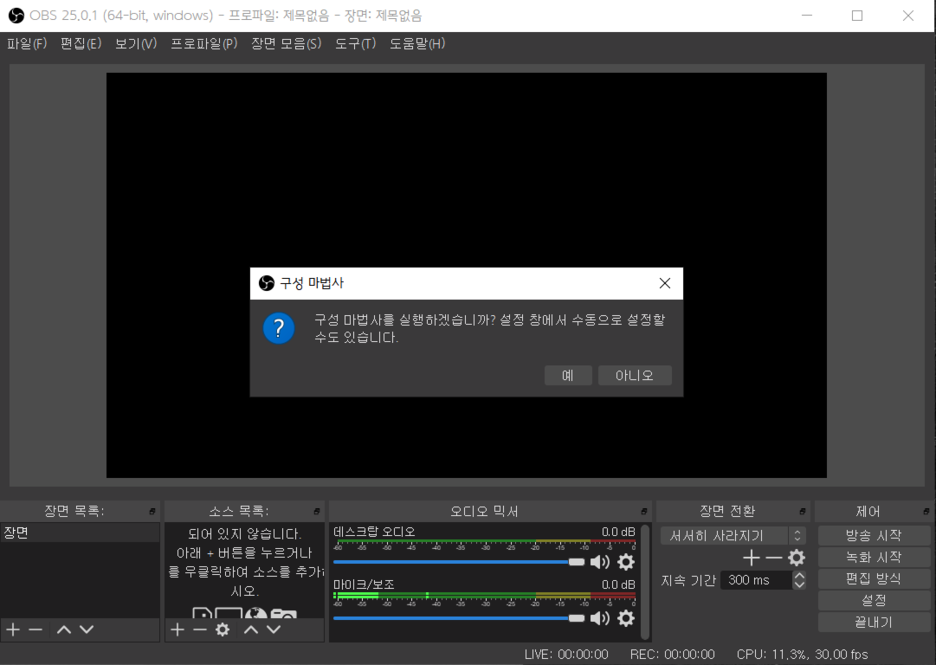The height and width of the screenshot is (665, 936).
Task: Mute 마이크/보조 speaker icon
Action: pyautogui.click(x=600, y=618)
